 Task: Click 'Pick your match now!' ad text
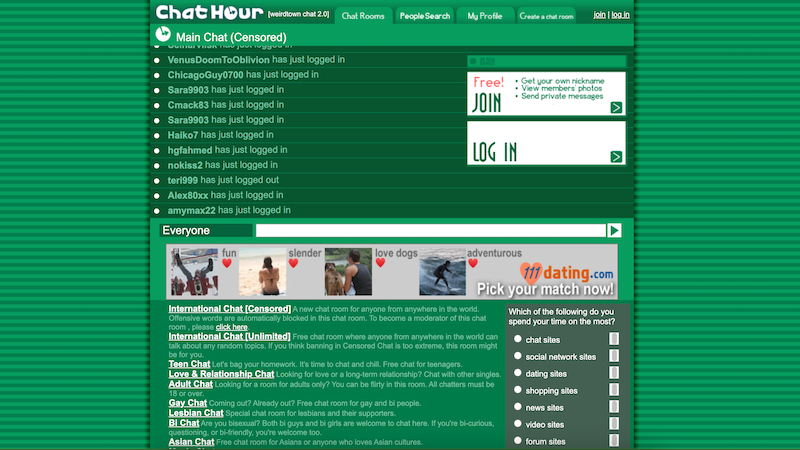(x=545, y=289)
